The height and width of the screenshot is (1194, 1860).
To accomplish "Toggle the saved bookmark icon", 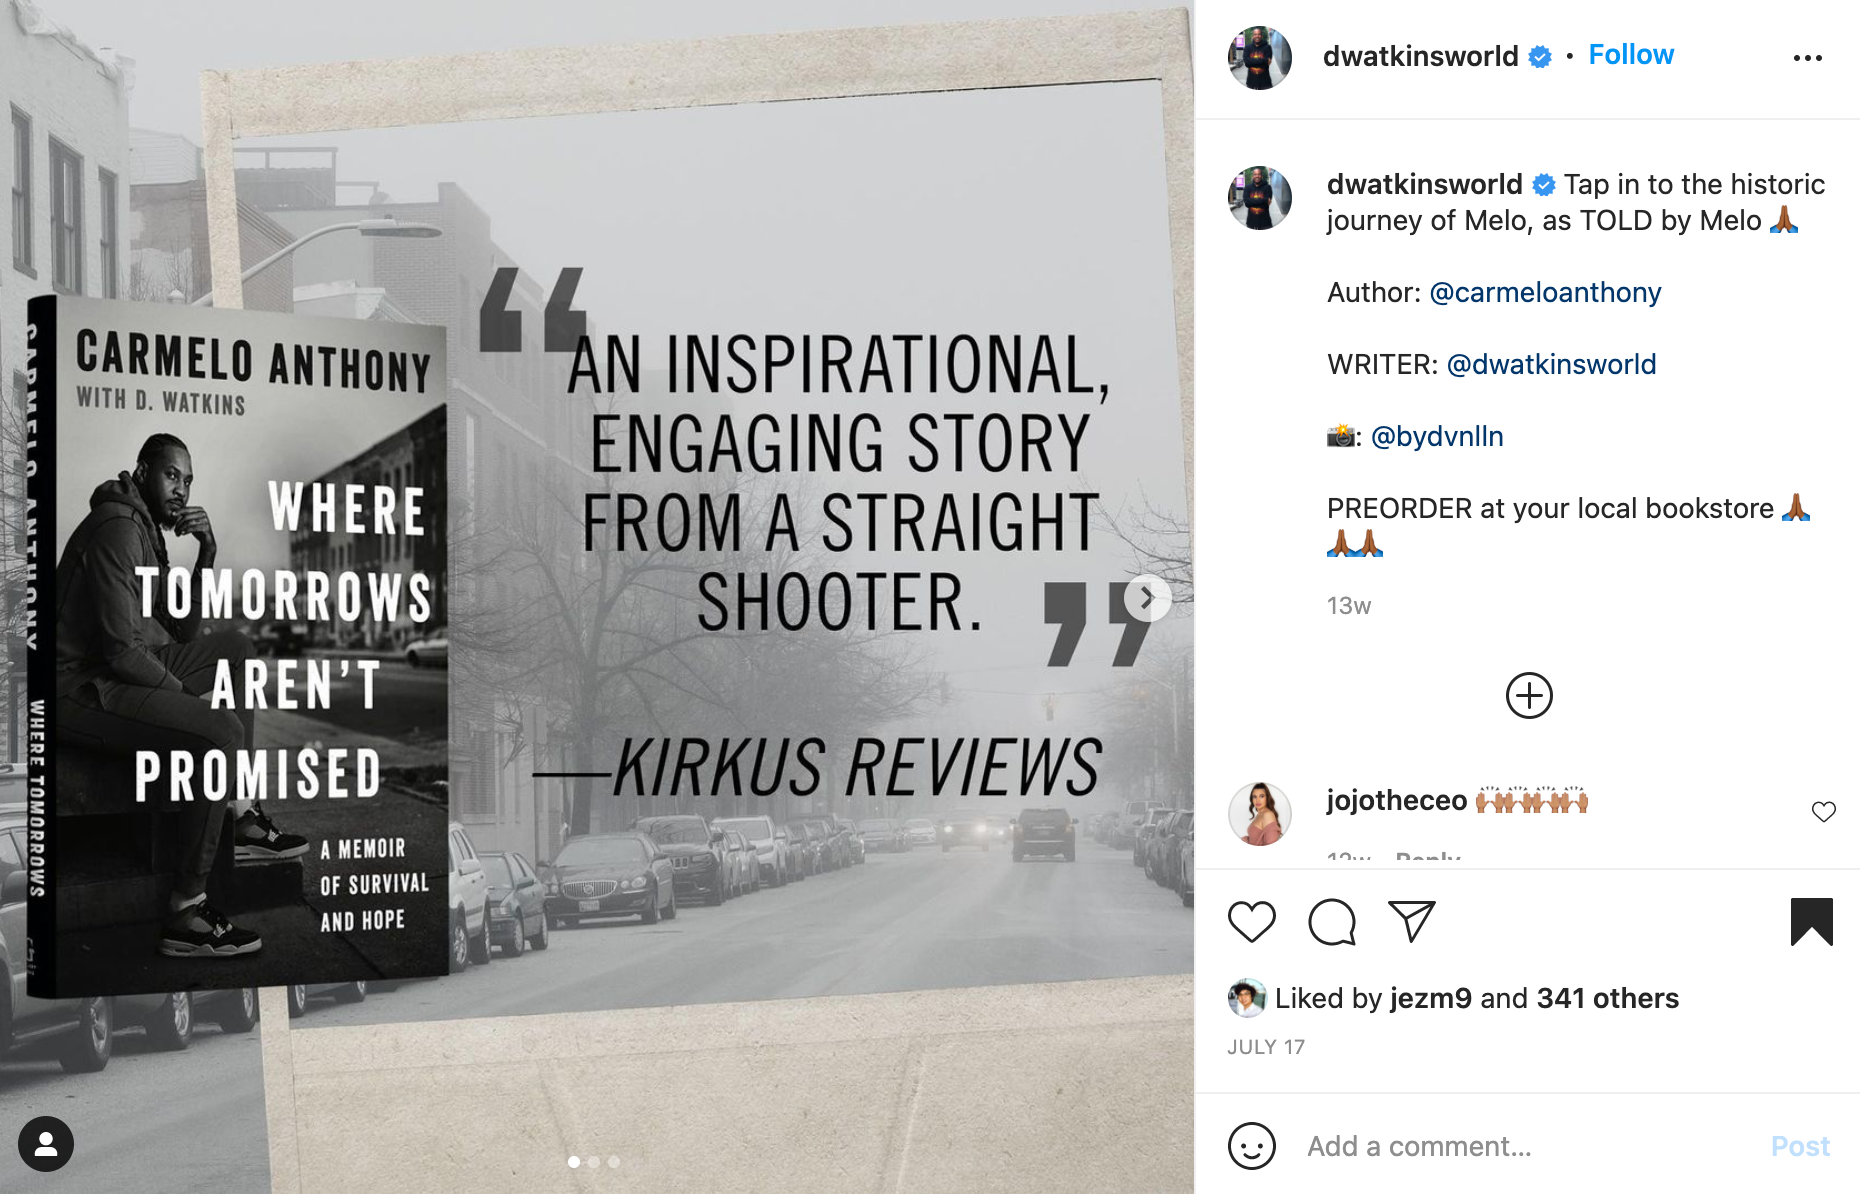I will 1811,921.
